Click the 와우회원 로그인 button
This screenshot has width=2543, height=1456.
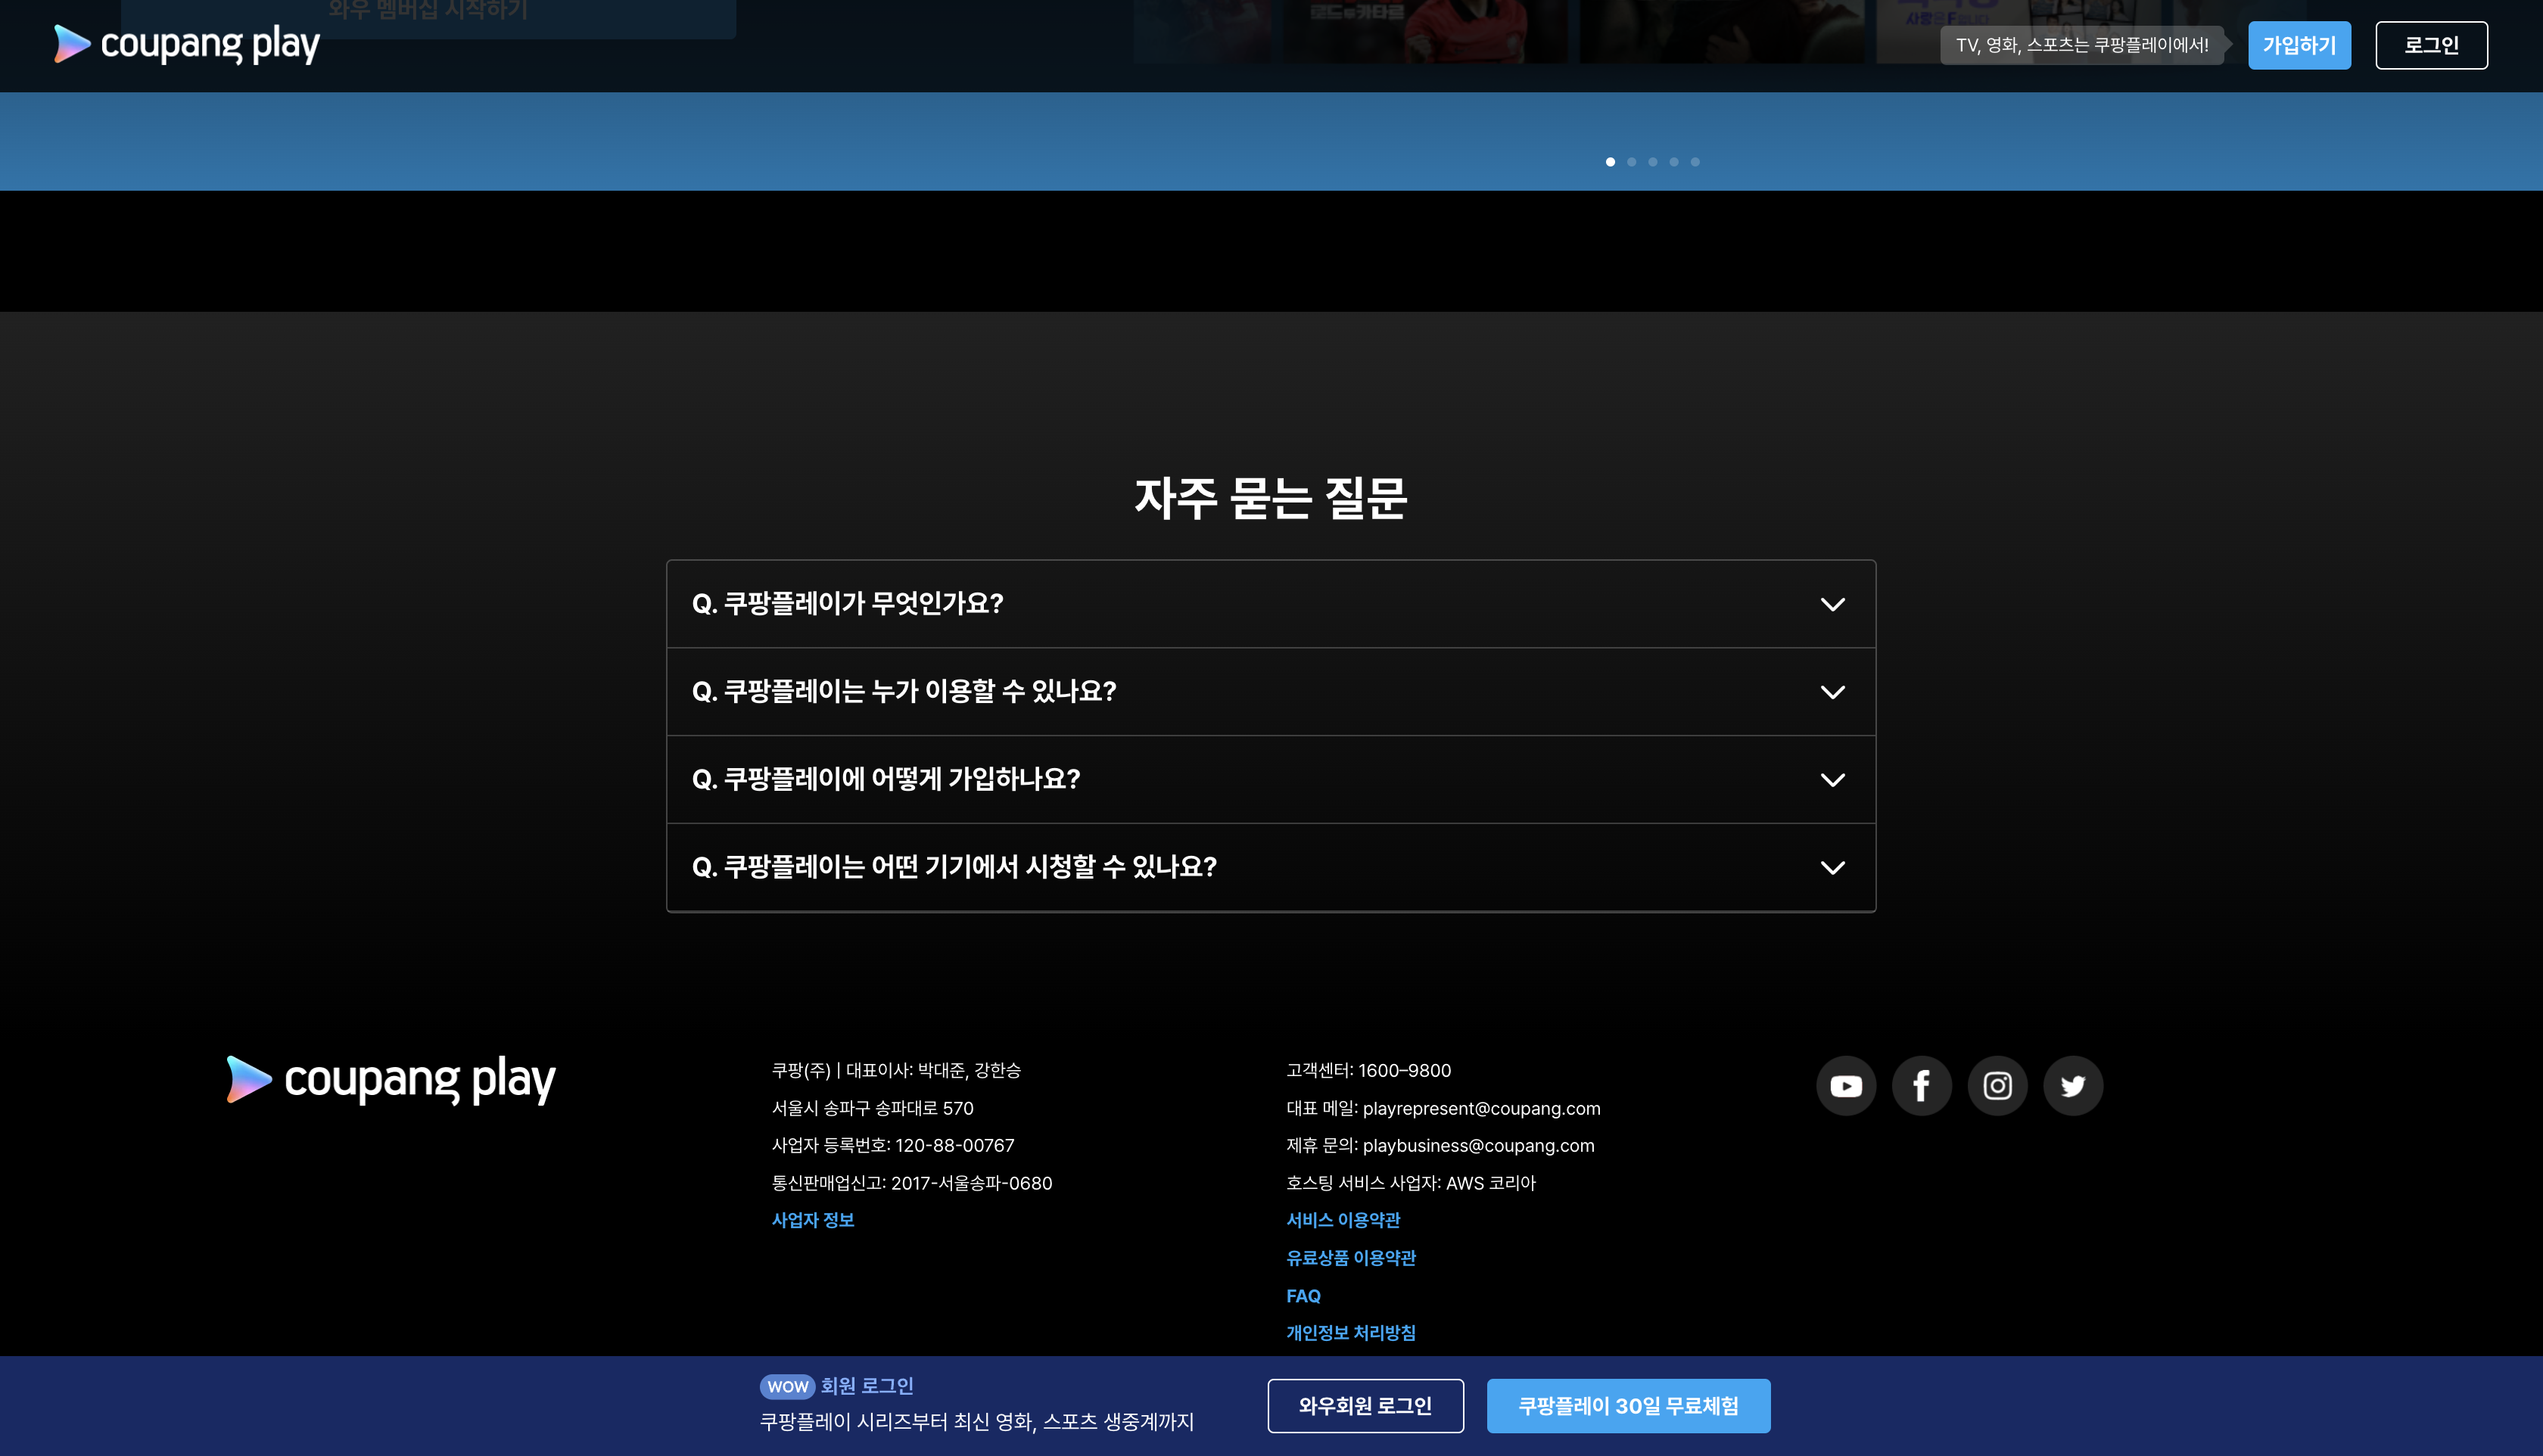[1365, 1405]
